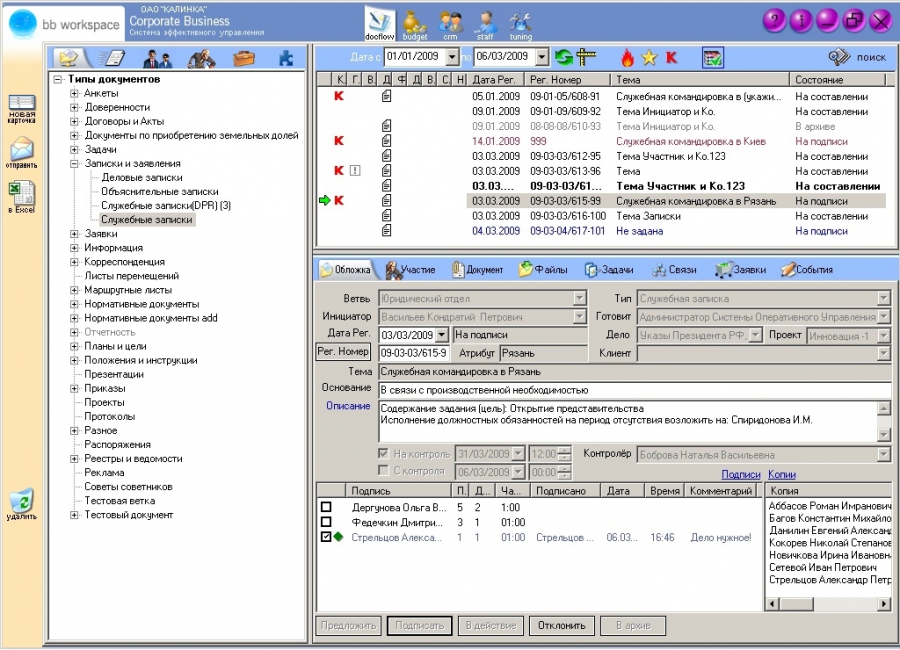Open the end date 06/03/2009 dropdown
900x650 pixels.
pos(542,56)
